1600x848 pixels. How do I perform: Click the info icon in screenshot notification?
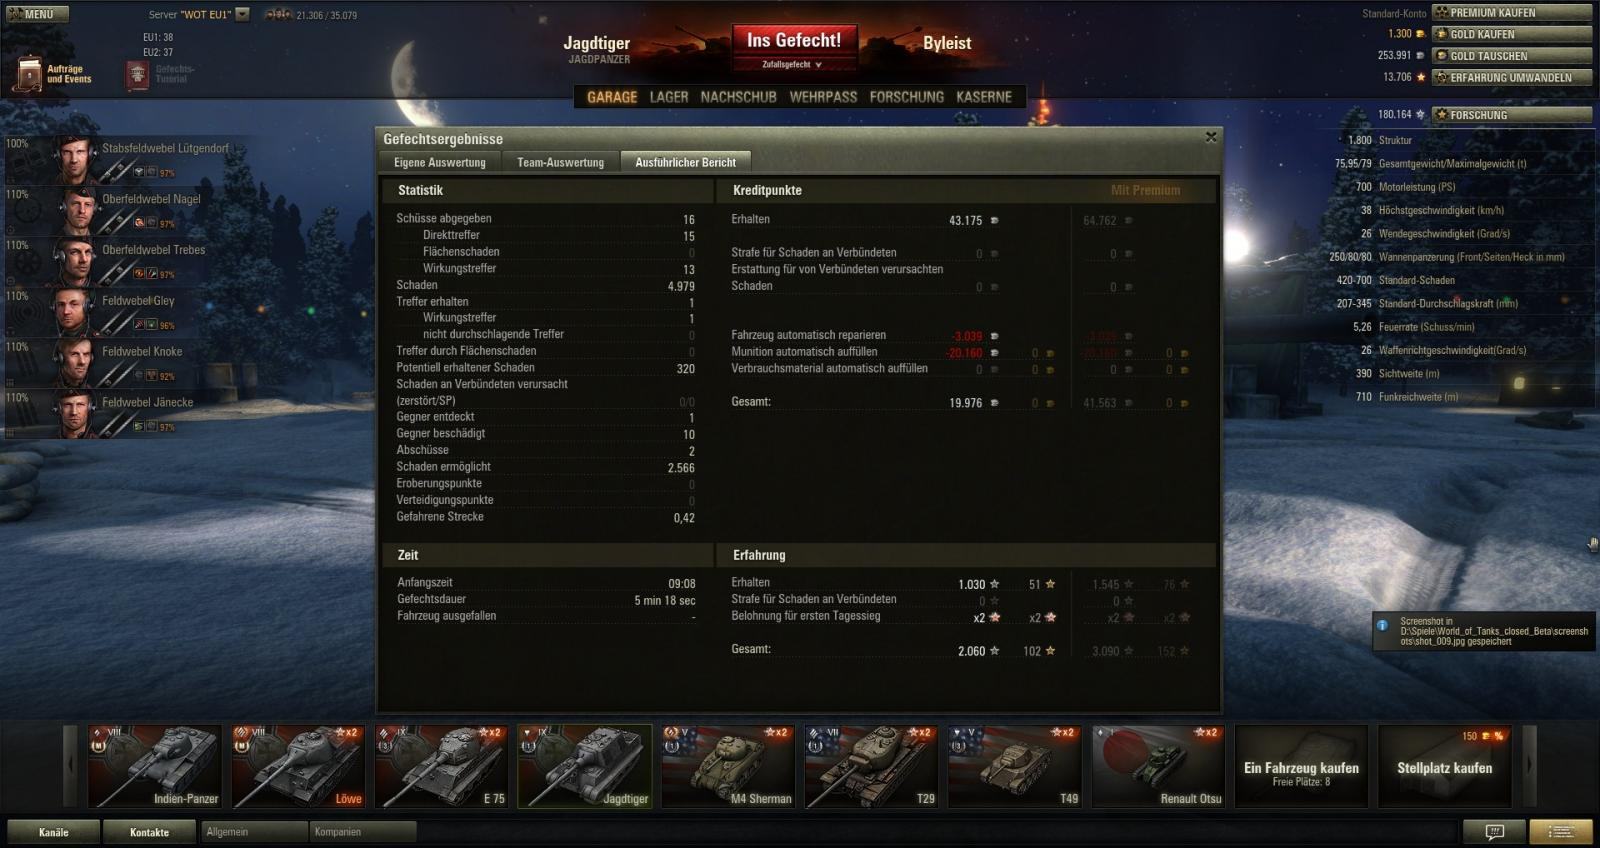1383,625
